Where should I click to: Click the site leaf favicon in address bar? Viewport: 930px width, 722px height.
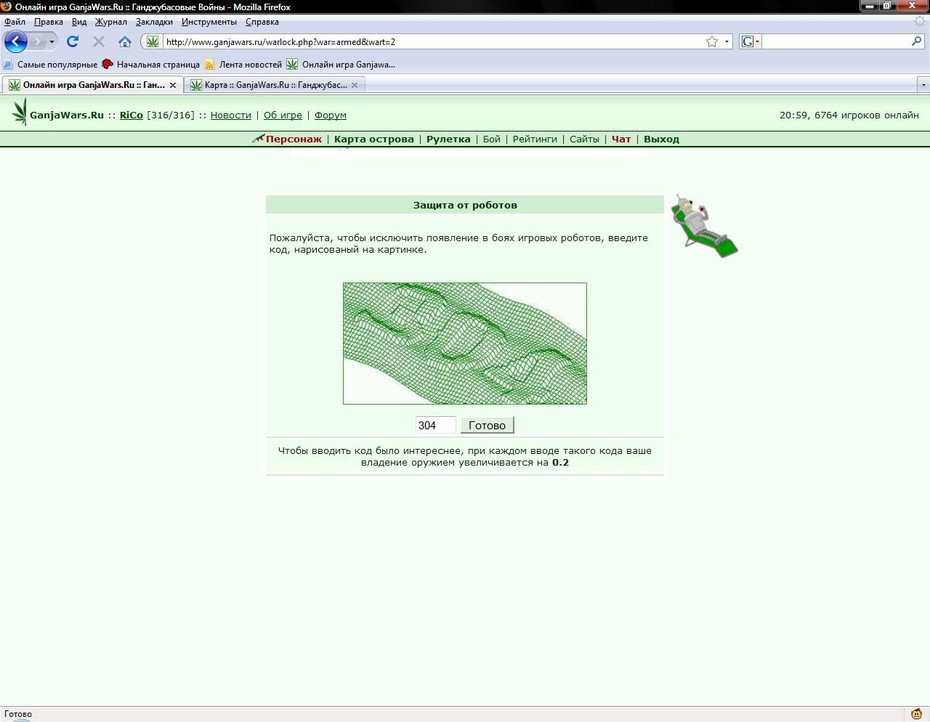pyautogui.click(x=152, y=42)
